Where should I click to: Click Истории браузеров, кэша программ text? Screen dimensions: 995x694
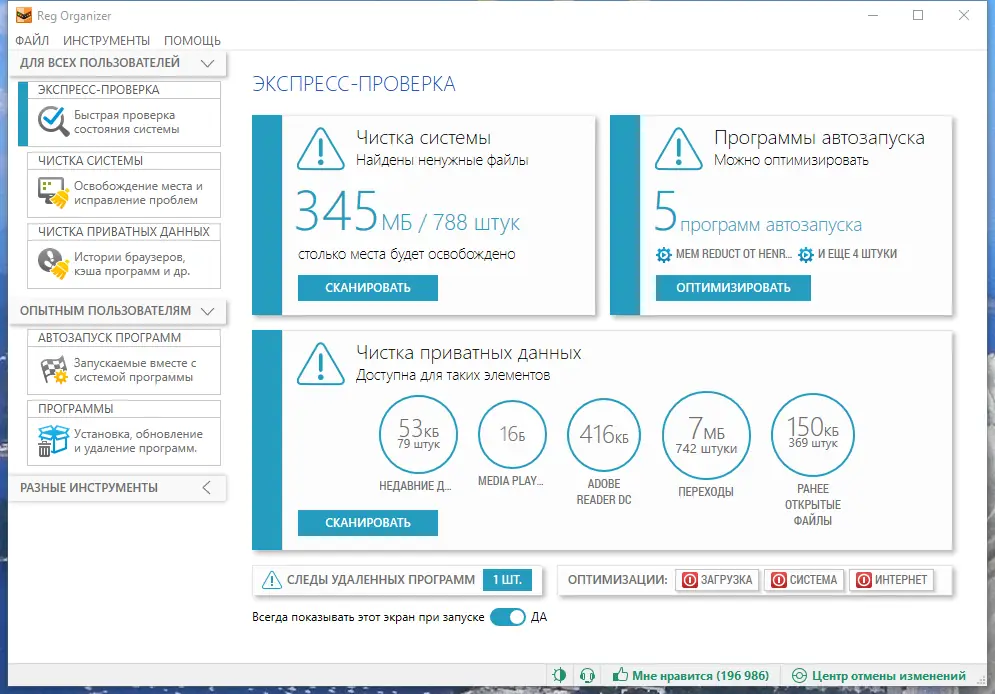132,264
